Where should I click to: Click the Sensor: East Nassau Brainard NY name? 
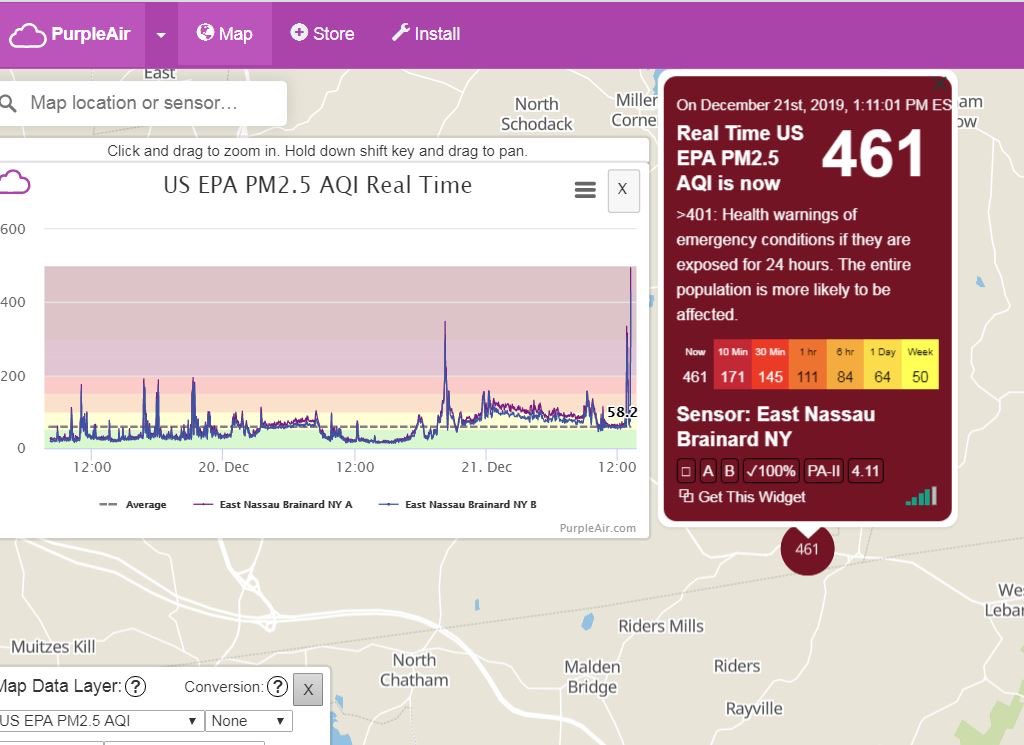coord(775,426)
